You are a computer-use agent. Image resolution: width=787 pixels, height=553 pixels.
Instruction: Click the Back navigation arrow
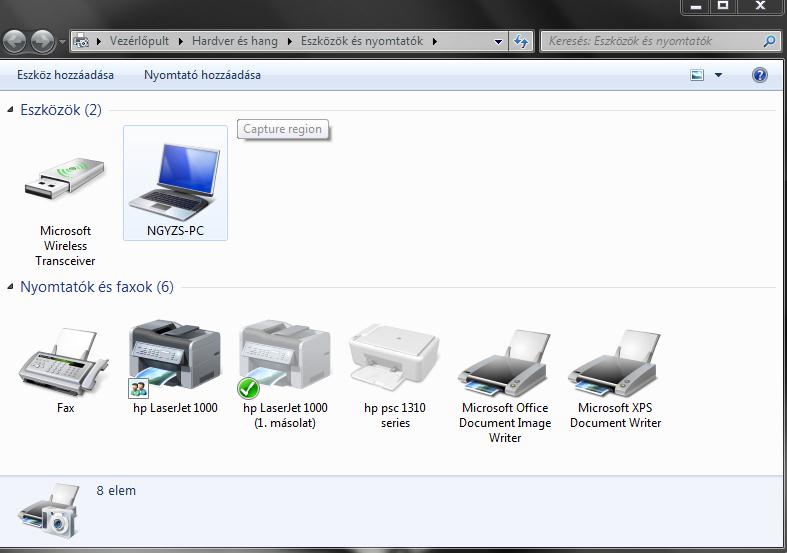tap(15, 42)
